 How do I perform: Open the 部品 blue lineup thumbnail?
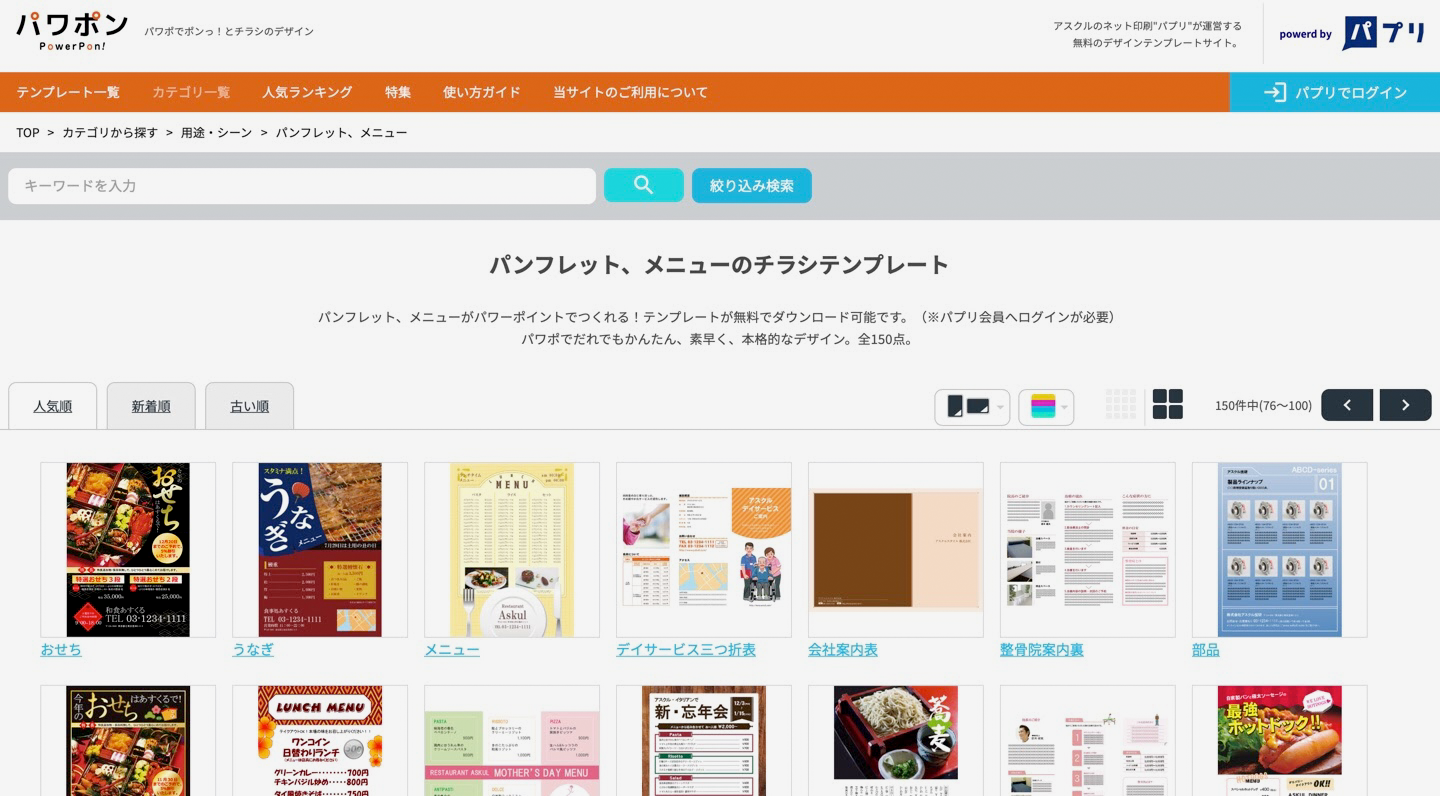tap(1280, 549)
